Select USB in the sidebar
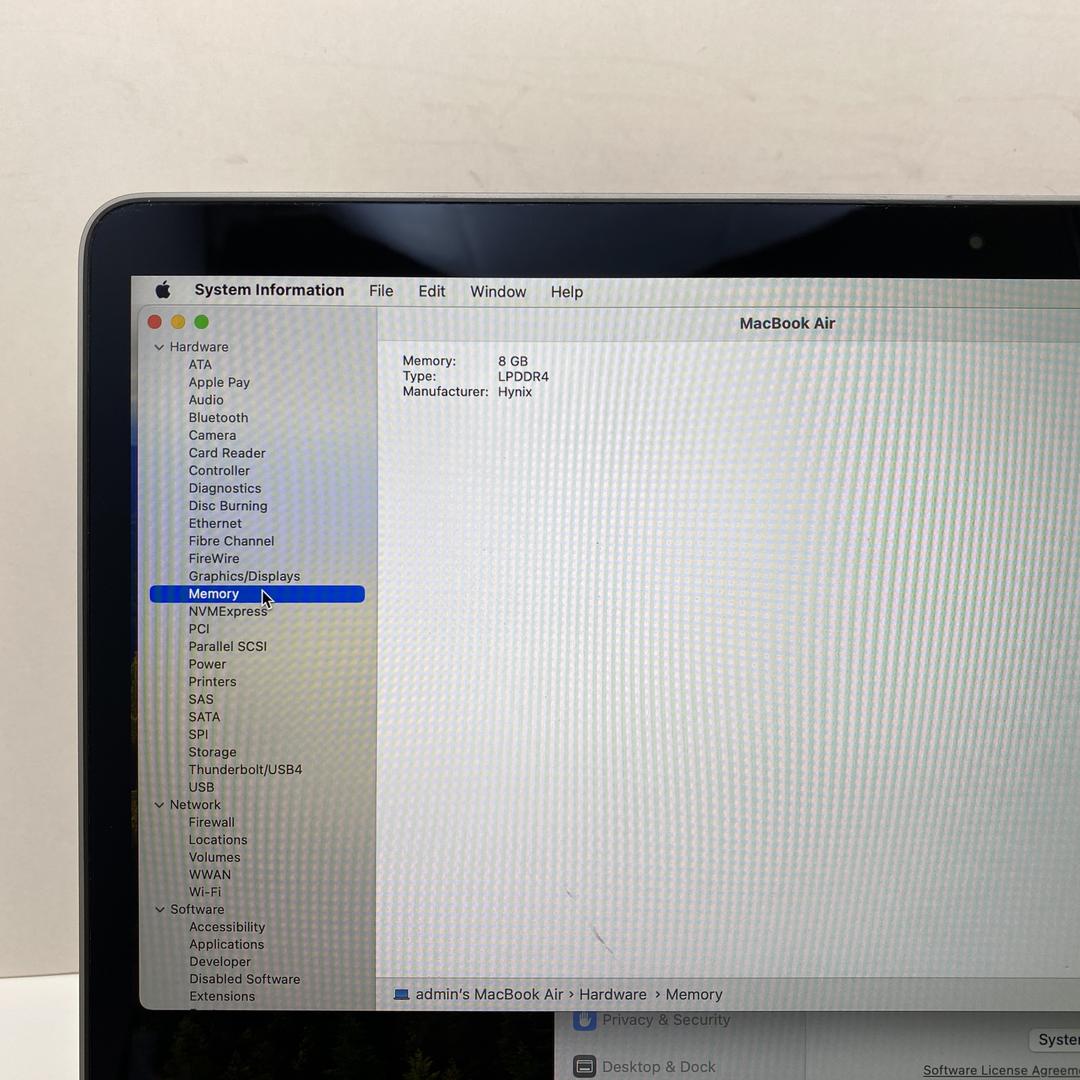This screenshot has width=1080, height=1080. (x=201, y=787)
